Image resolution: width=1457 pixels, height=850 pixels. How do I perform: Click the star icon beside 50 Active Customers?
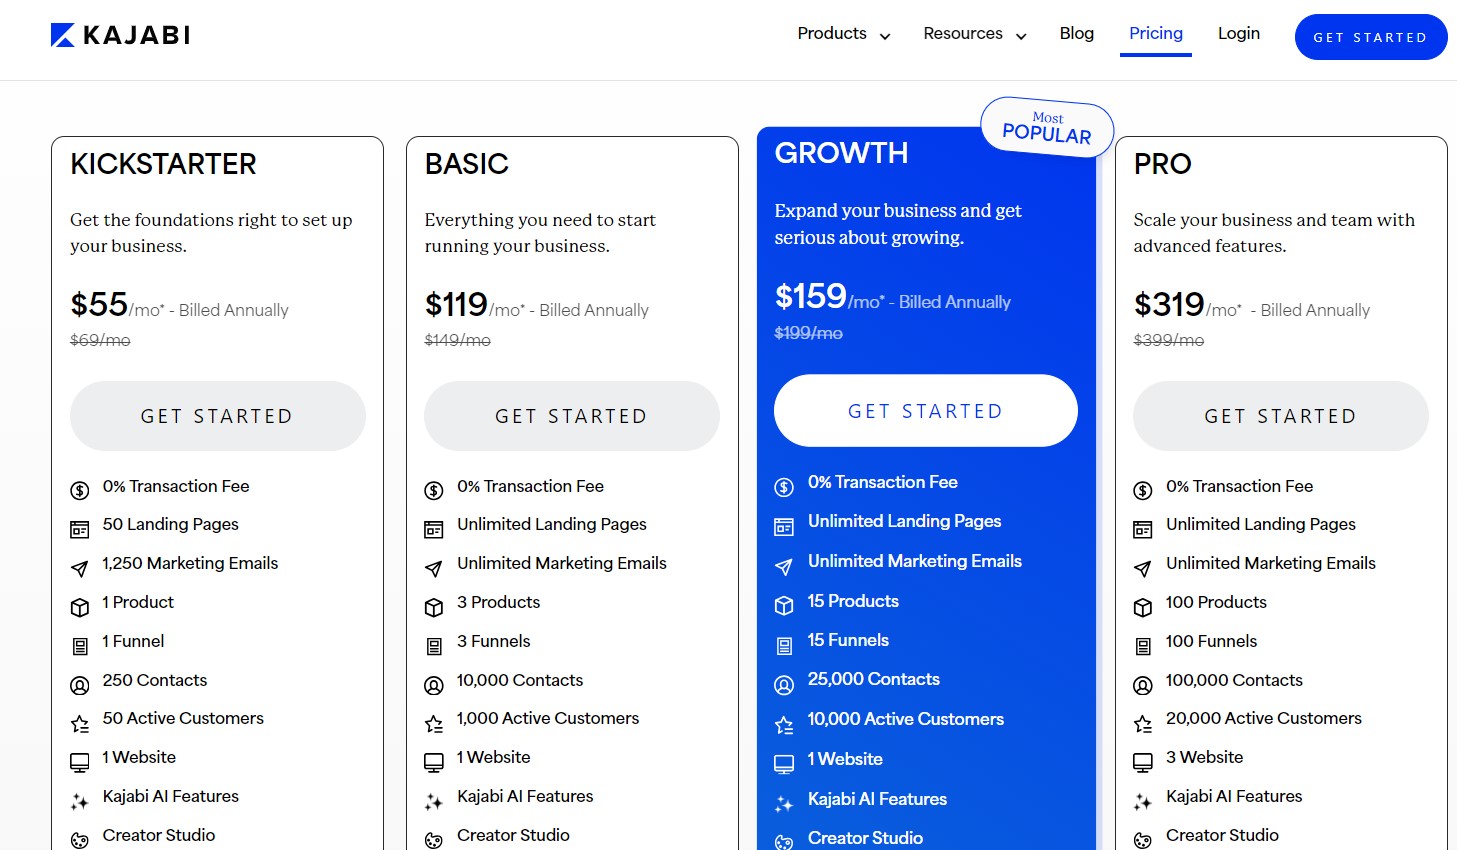[x=80, y=724]
